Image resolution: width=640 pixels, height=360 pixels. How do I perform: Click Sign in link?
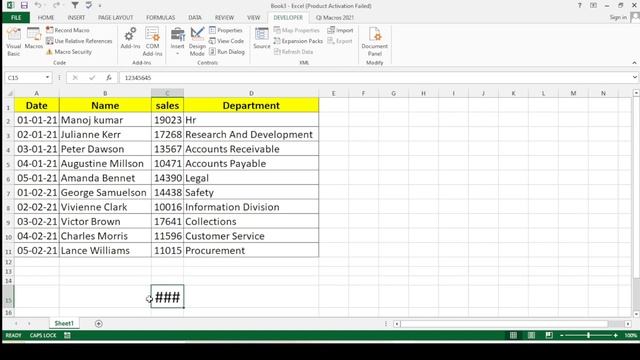click(x=618, y=17)
